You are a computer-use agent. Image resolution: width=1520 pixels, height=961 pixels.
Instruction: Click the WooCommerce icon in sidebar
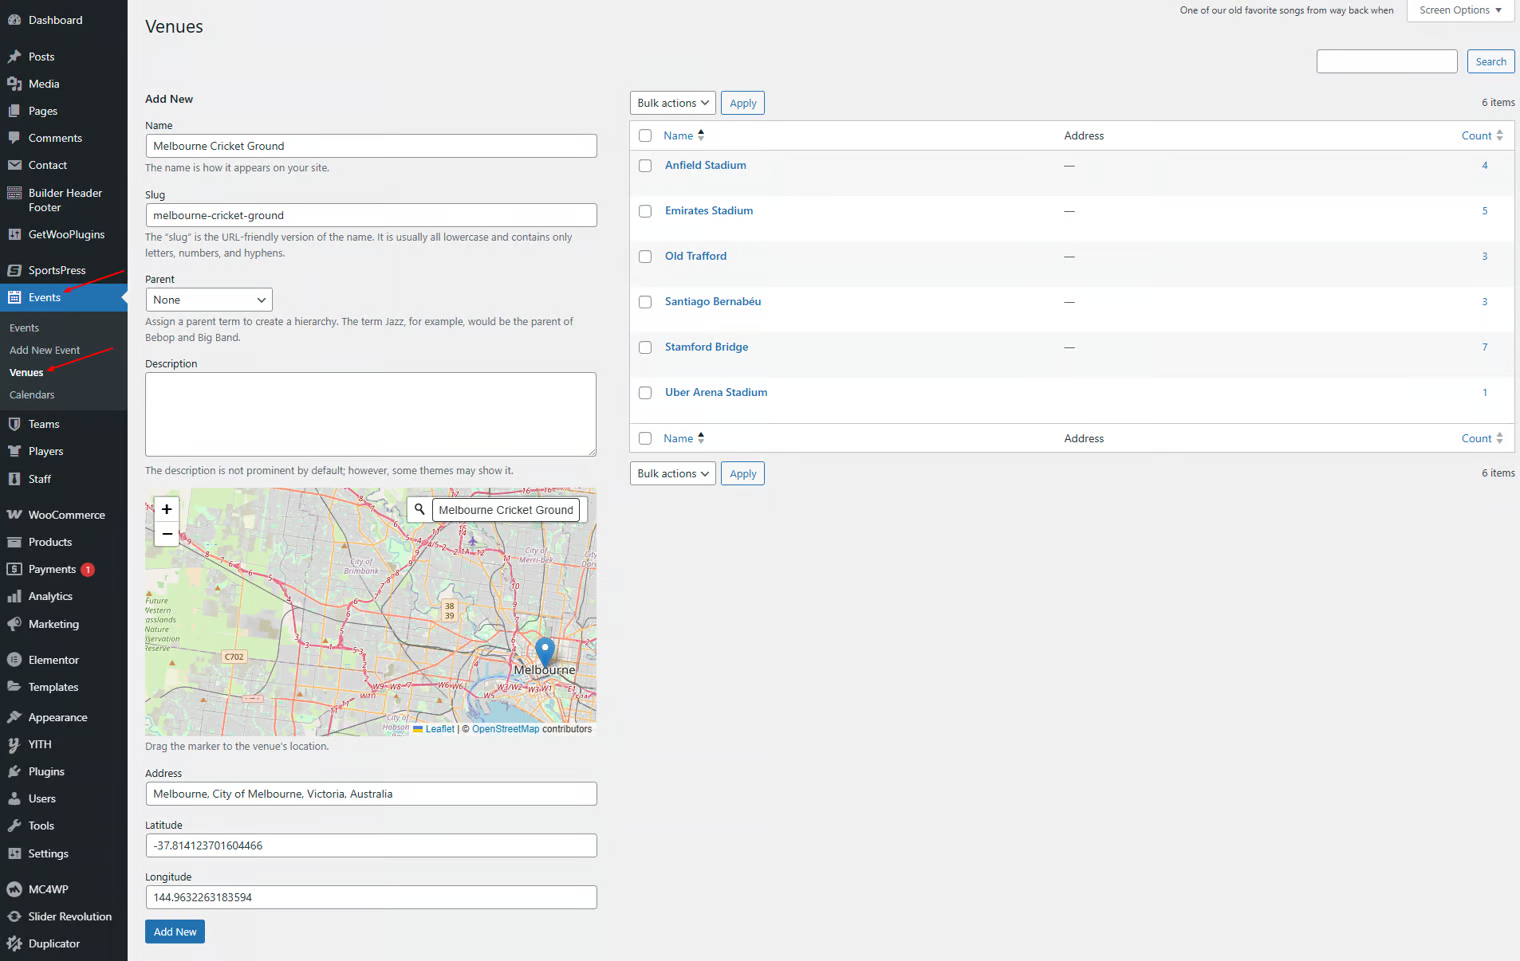14,515
